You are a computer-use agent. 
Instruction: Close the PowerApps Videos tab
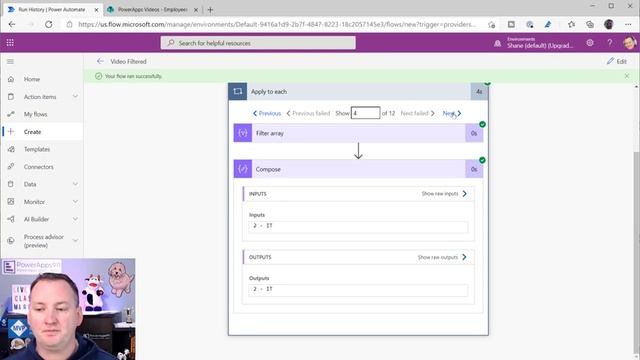pos(196,9)
